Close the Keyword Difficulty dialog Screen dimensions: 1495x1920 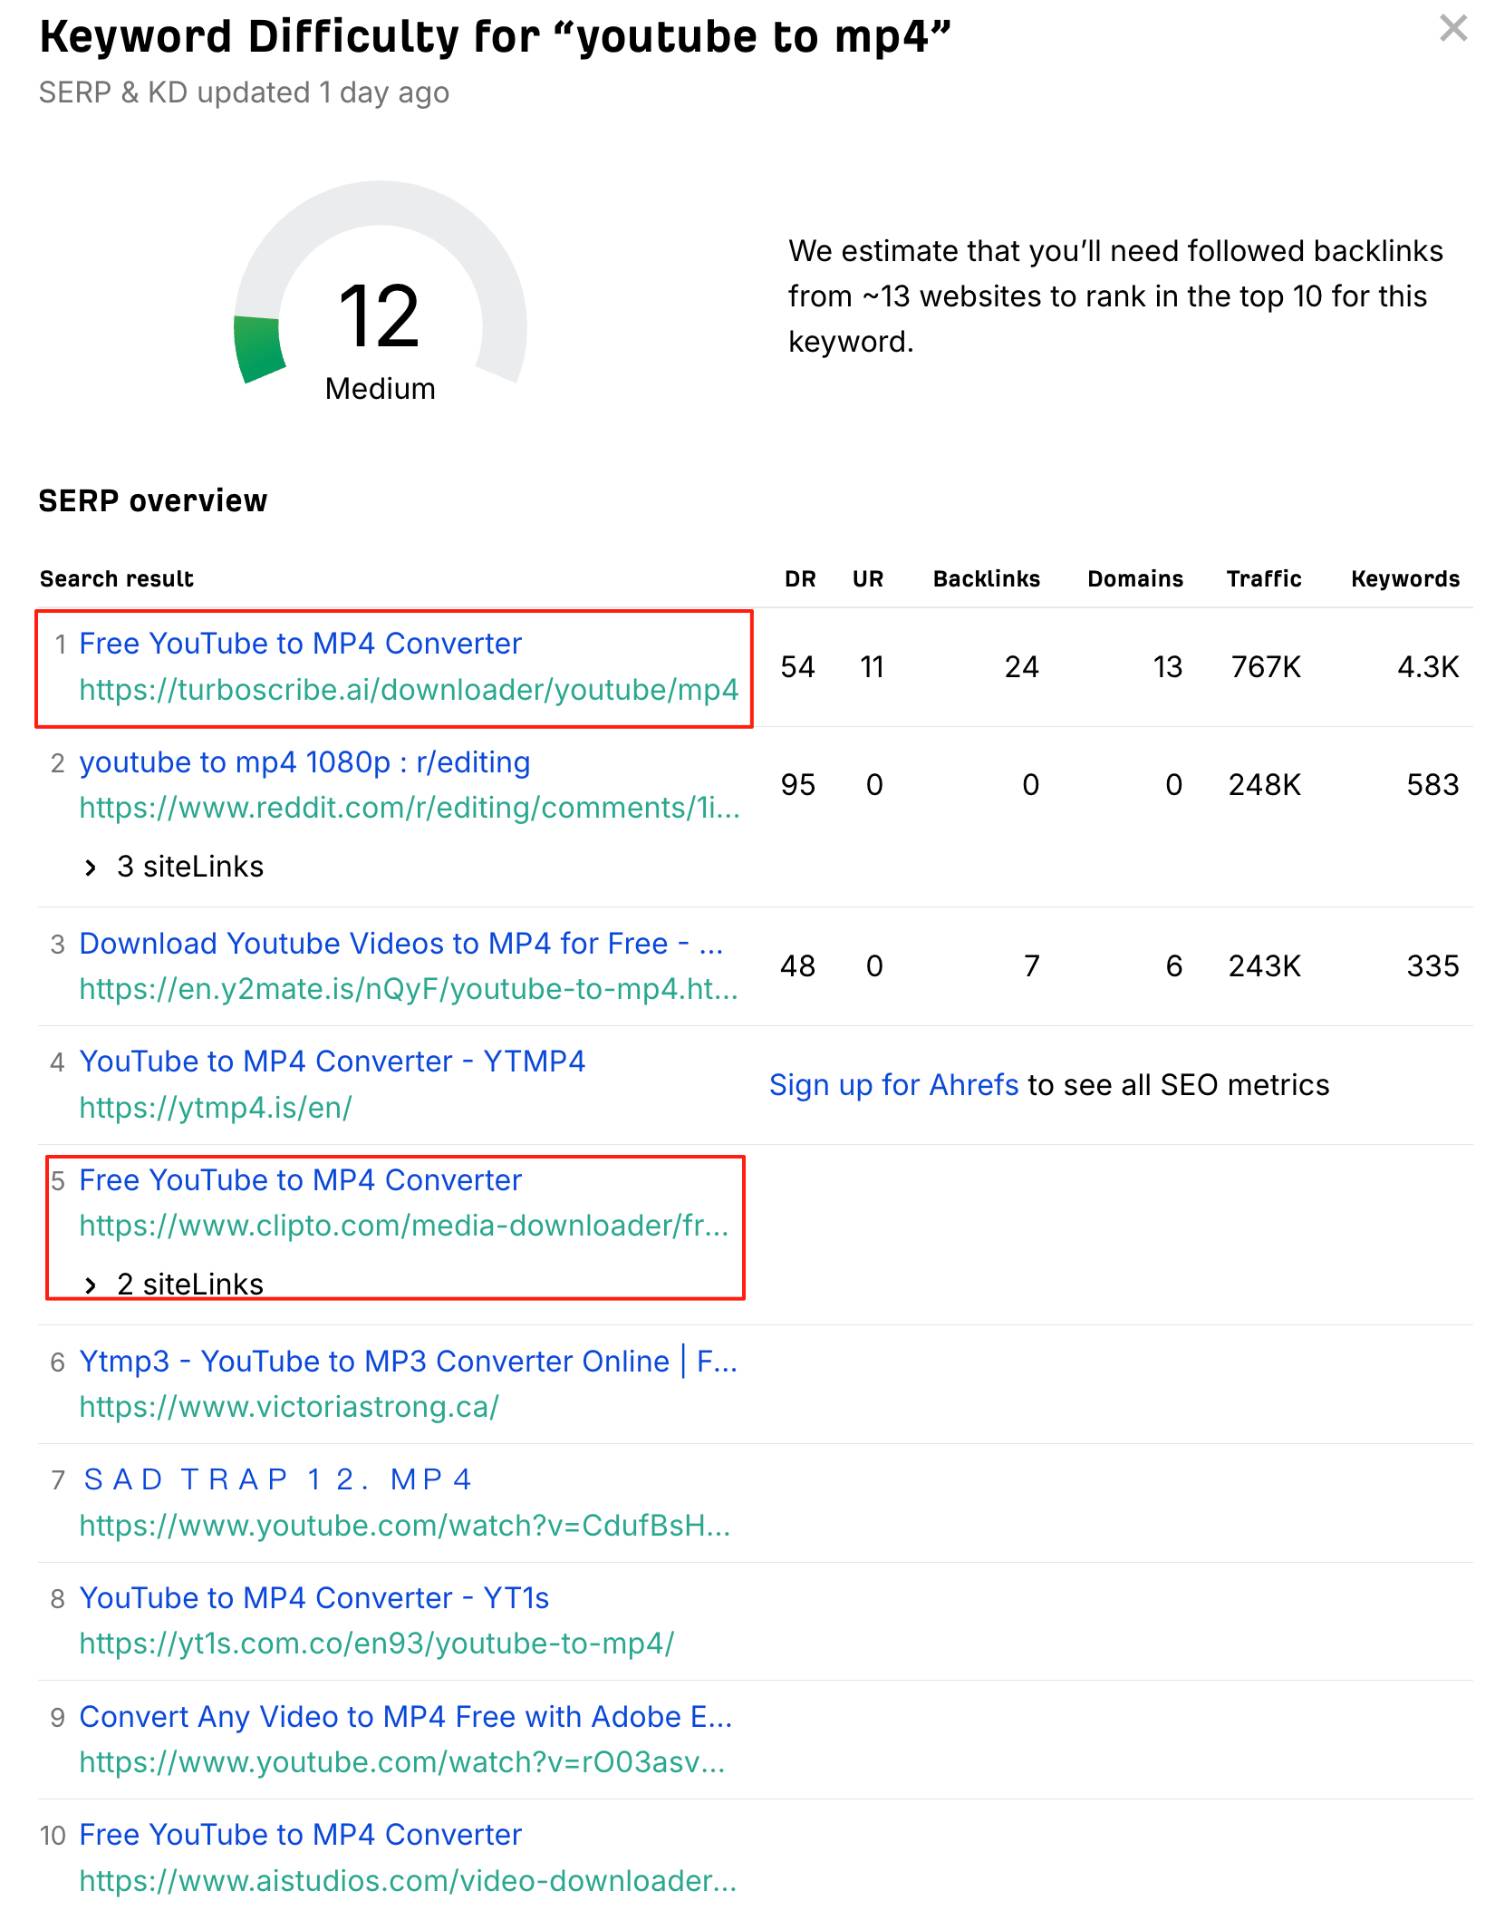1452,28
